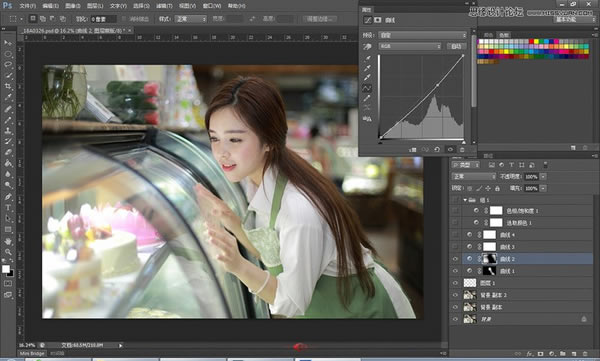Pick the red swatch in Swatches panel
Screen dimensions: 600x361
coord(532,41)
